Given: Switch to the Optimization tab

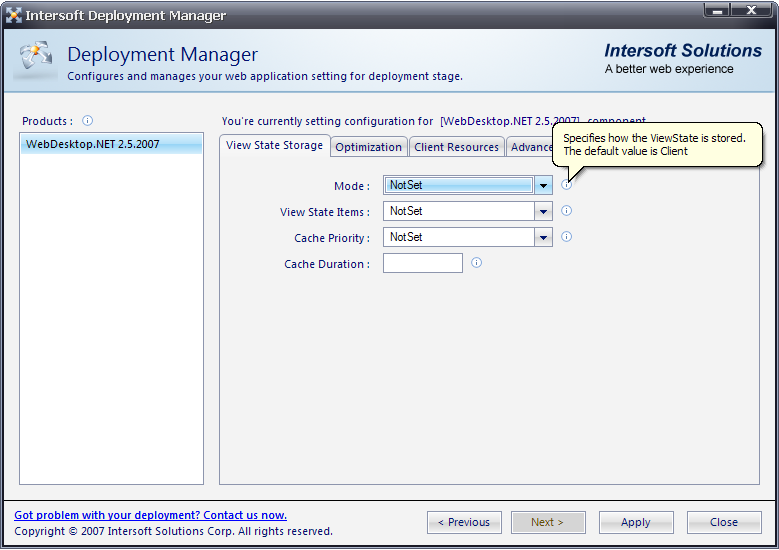Looking at the screenshot, I should click(x=368, y=147).
